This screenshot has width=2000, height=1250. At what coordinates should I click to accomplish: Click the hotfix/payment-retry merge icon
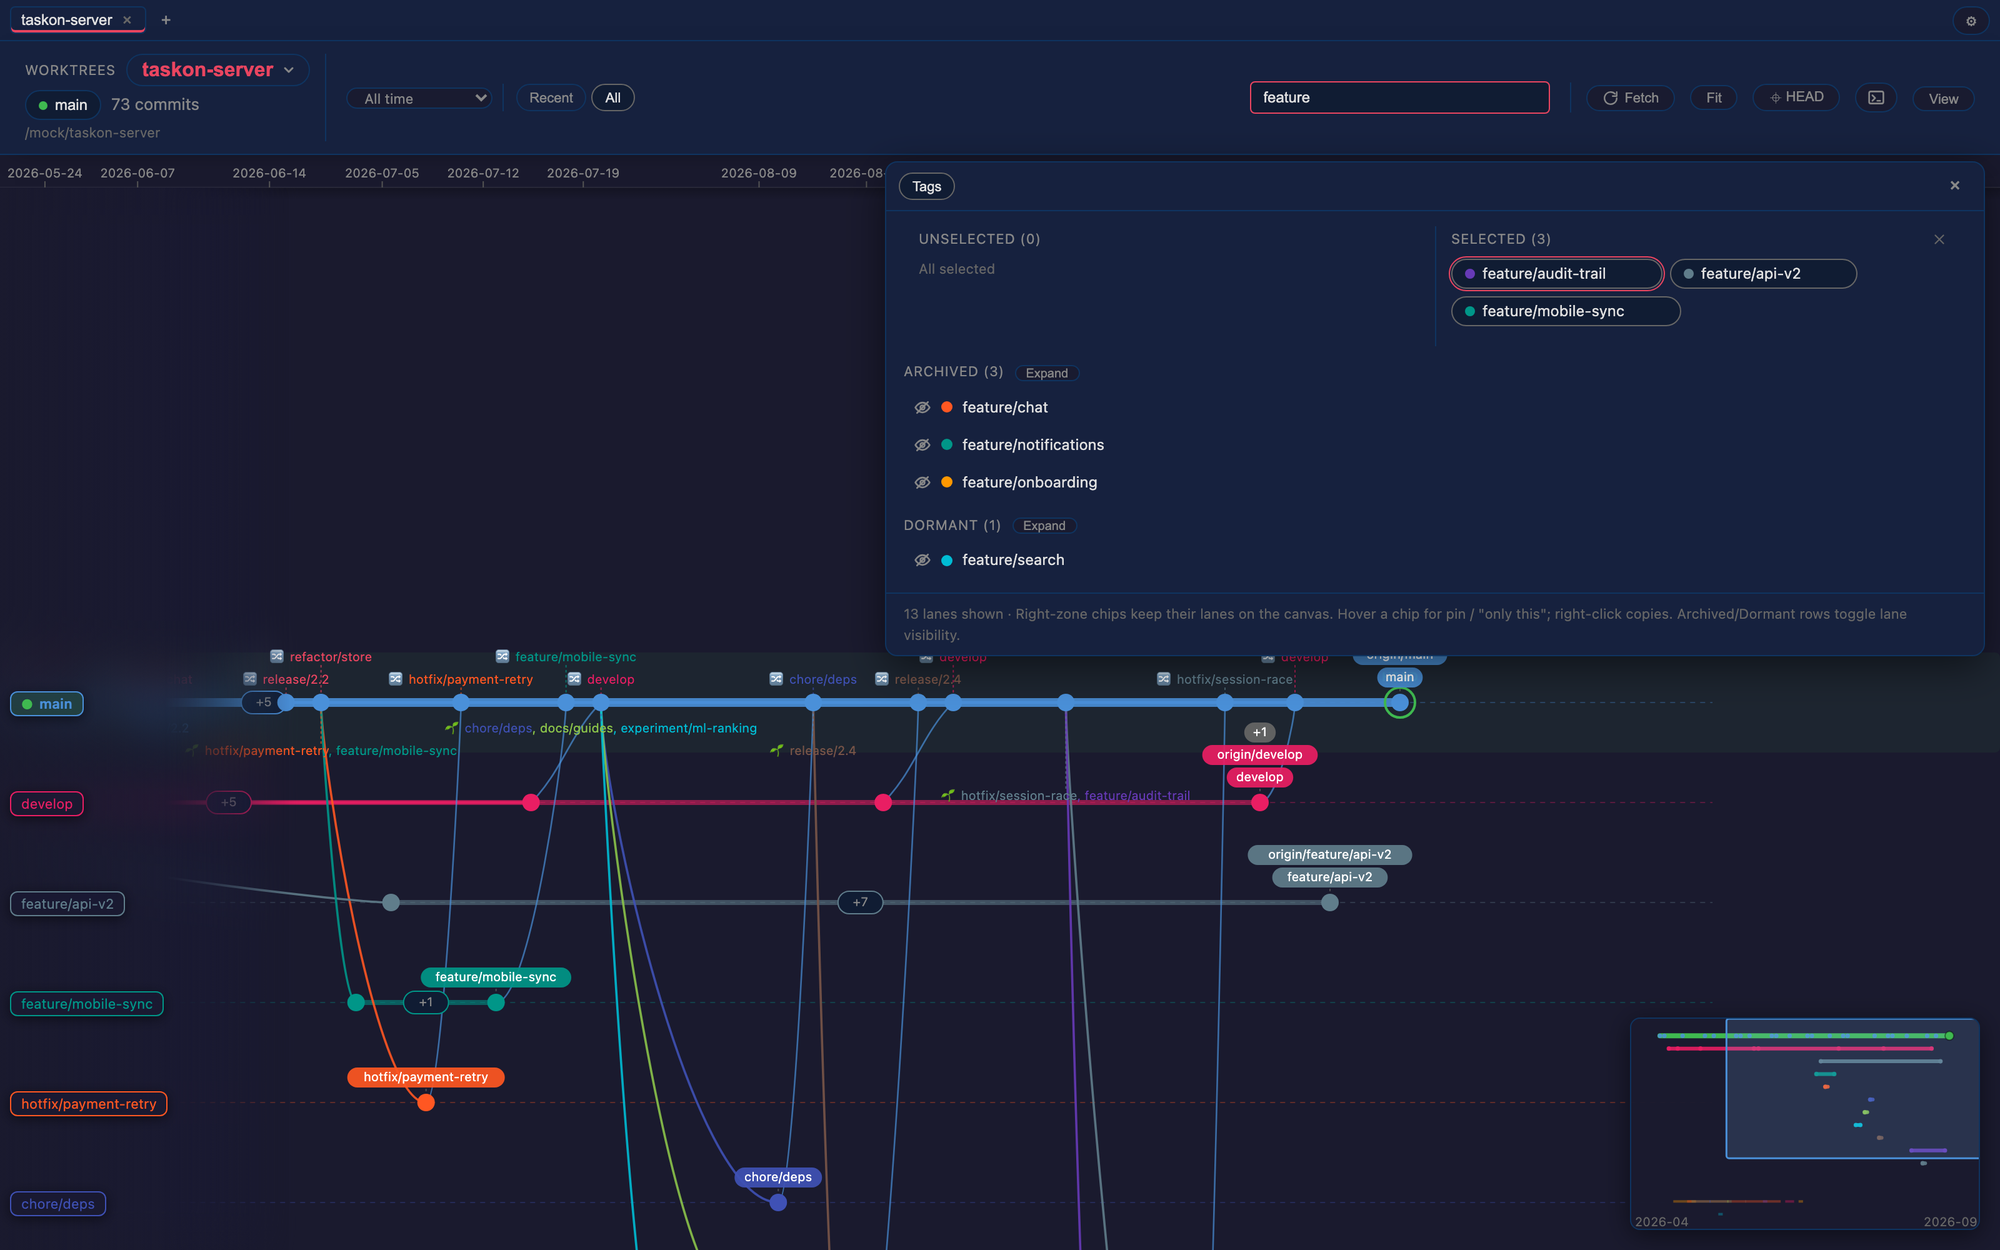click(x=396, y=679)
